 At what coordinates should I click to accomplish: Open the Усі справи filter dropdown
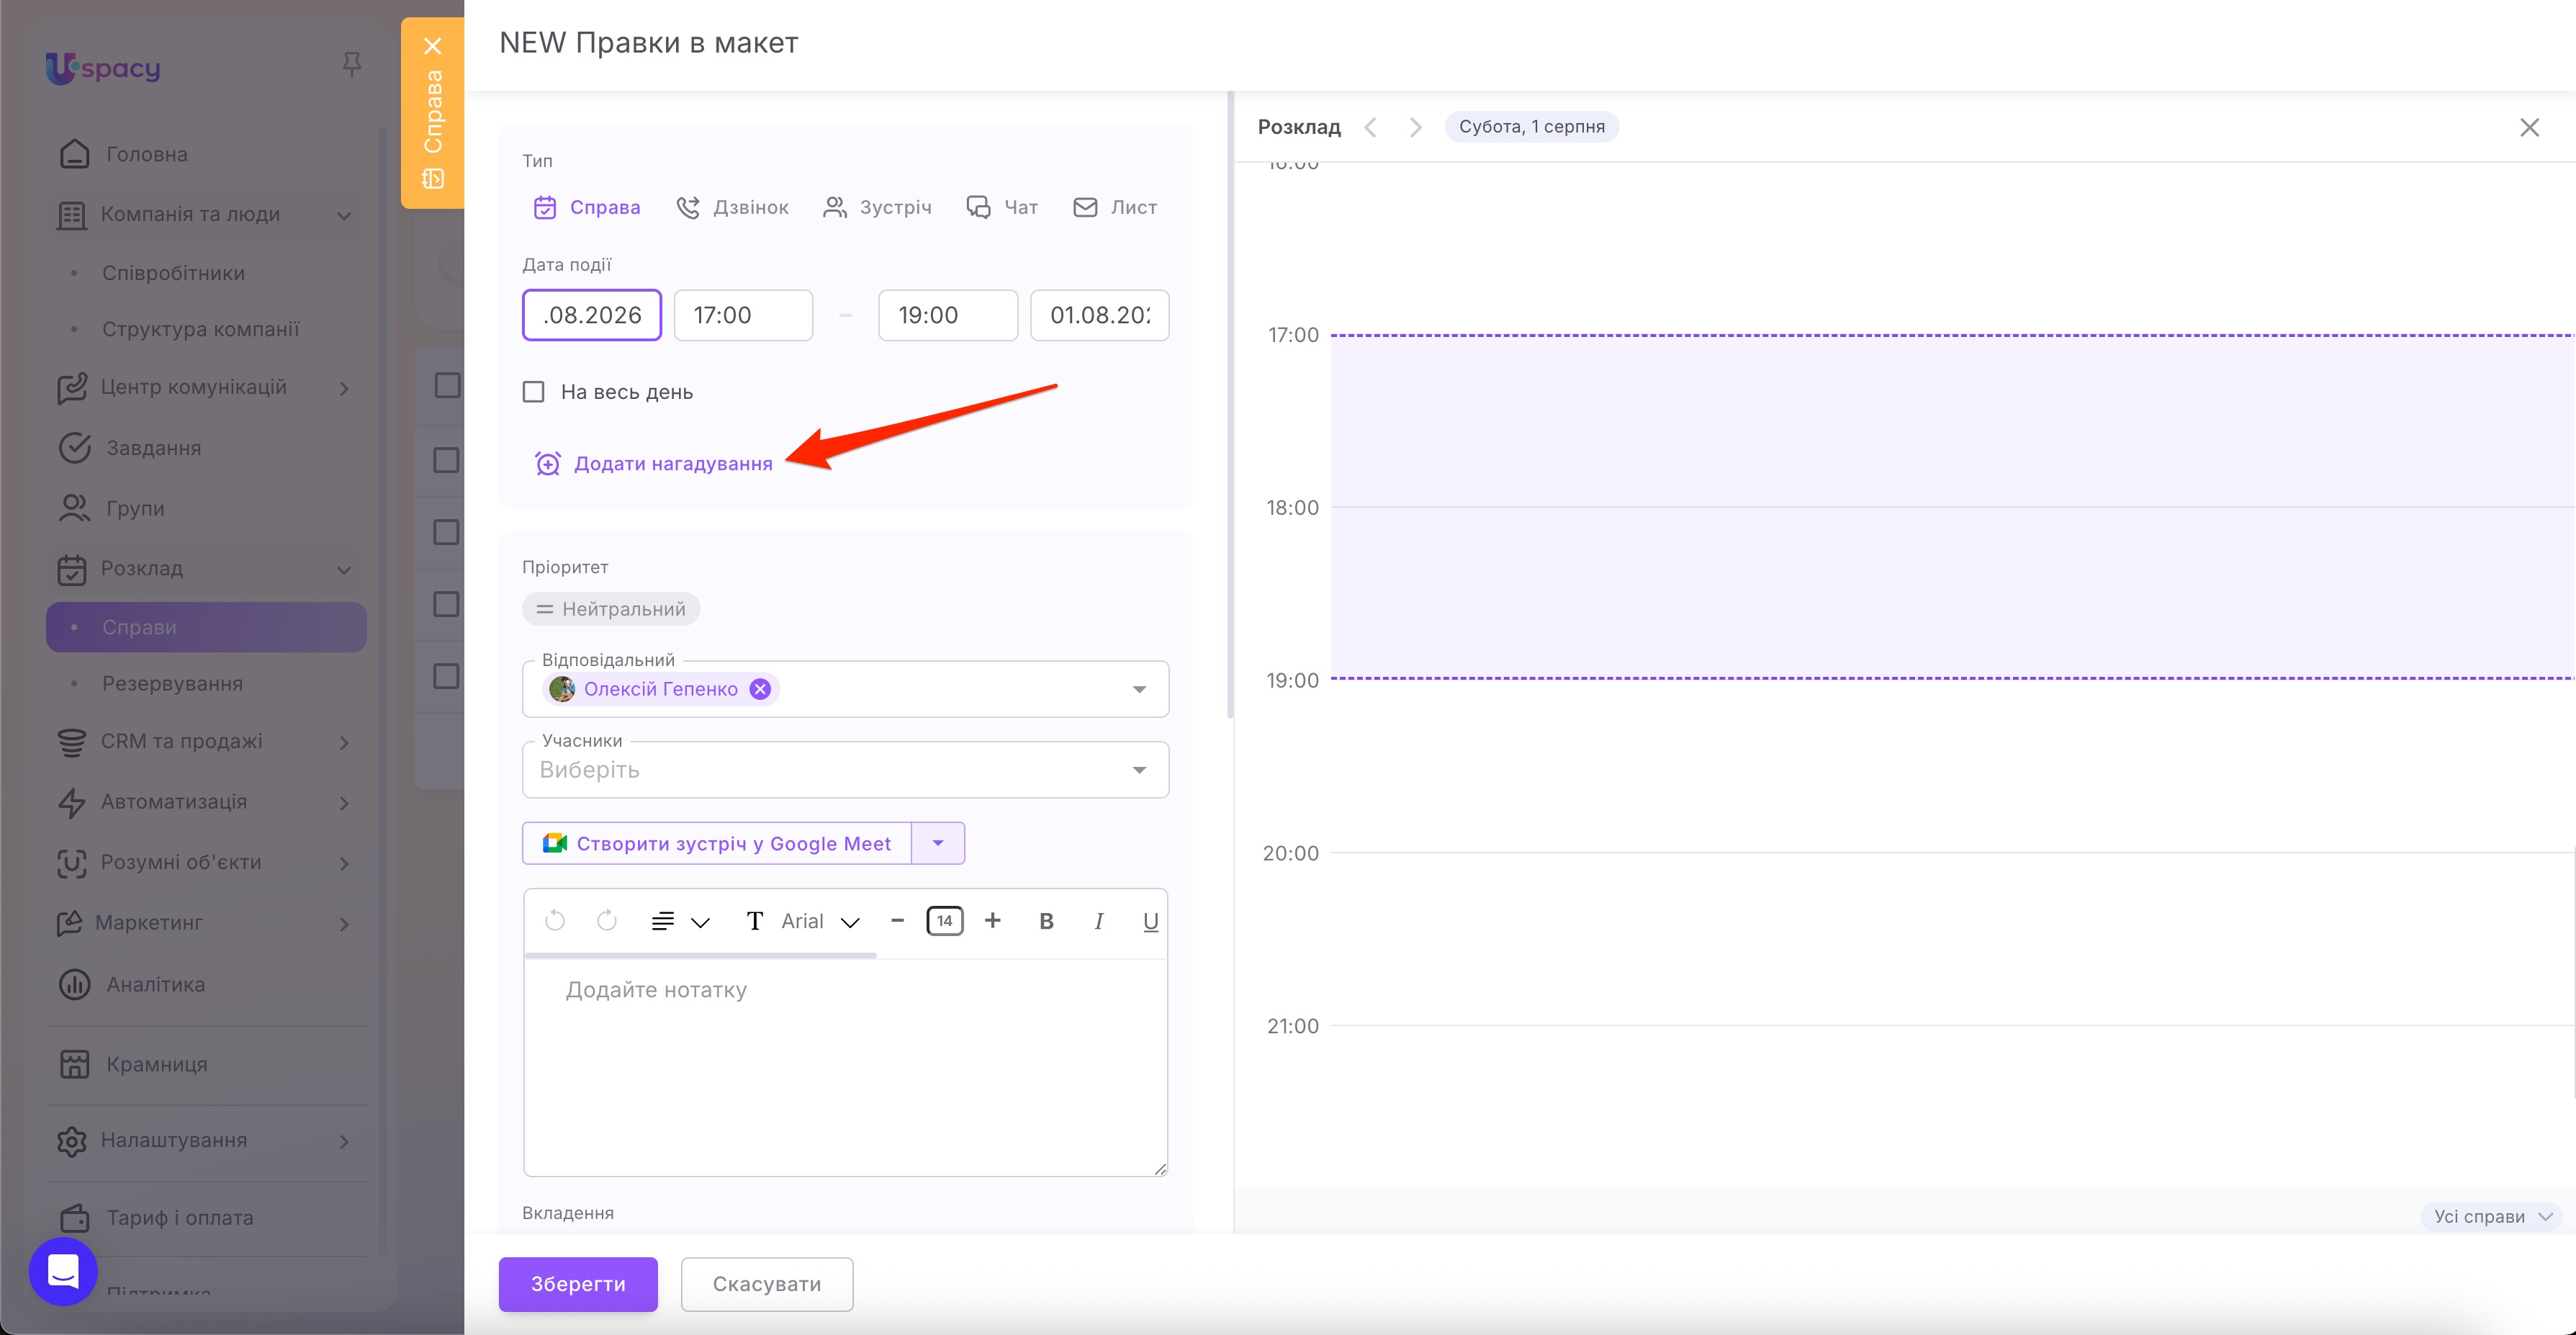pos(2492,1216)
